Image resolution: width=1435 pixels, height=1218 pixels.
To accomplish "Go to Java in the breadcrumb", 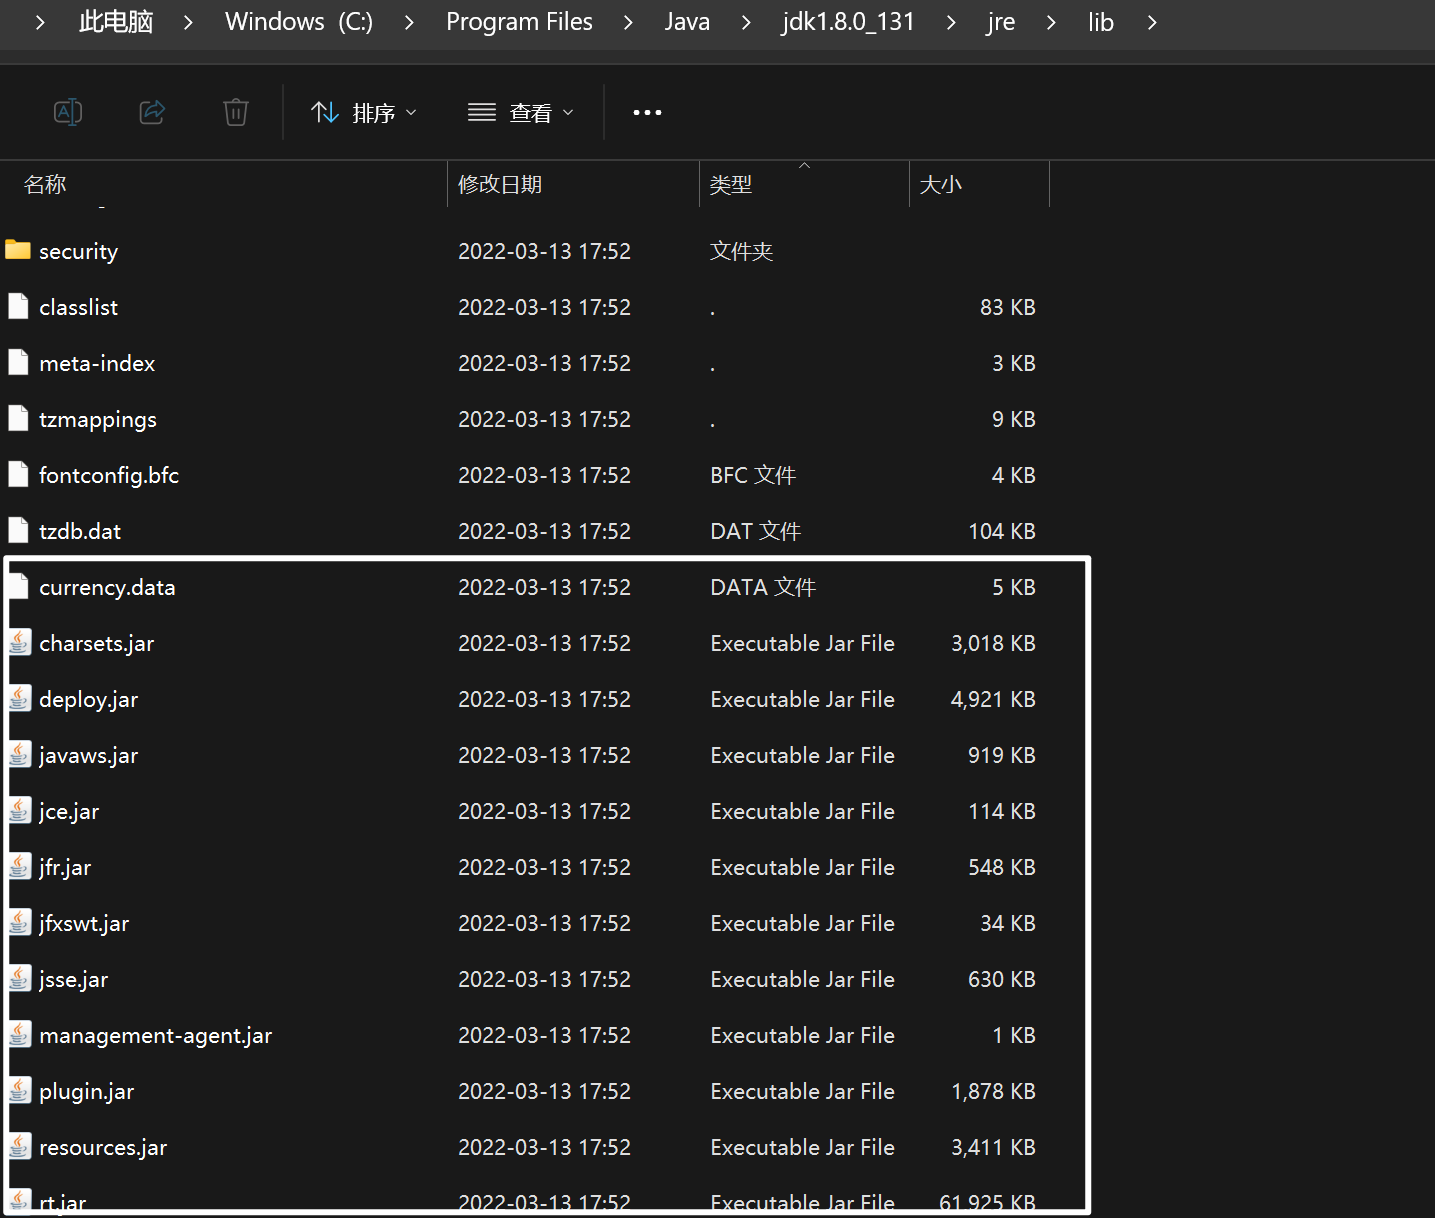I will coord(687,22).
